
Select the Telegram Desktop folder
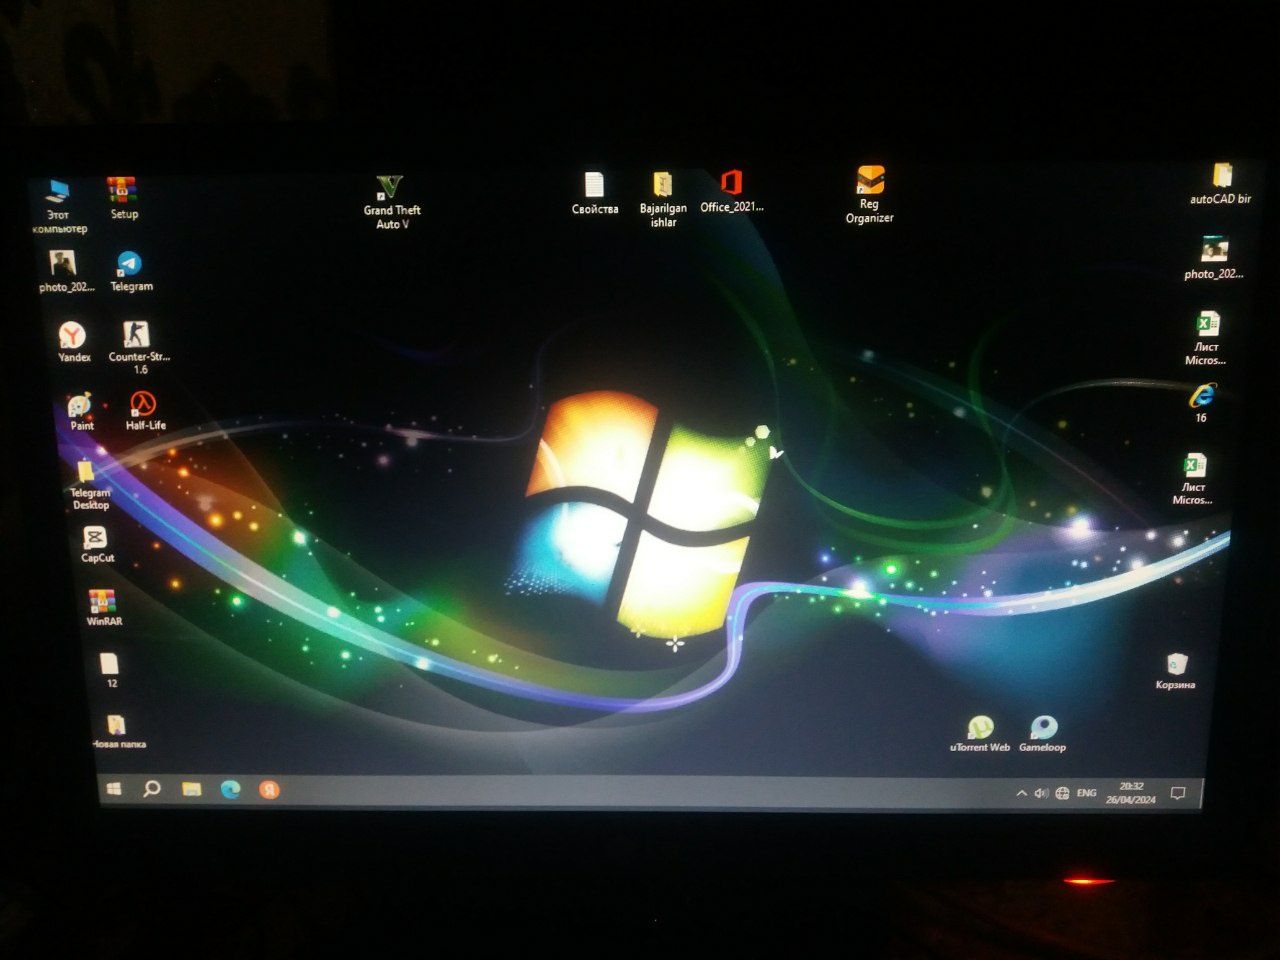[x=89, y=485]
